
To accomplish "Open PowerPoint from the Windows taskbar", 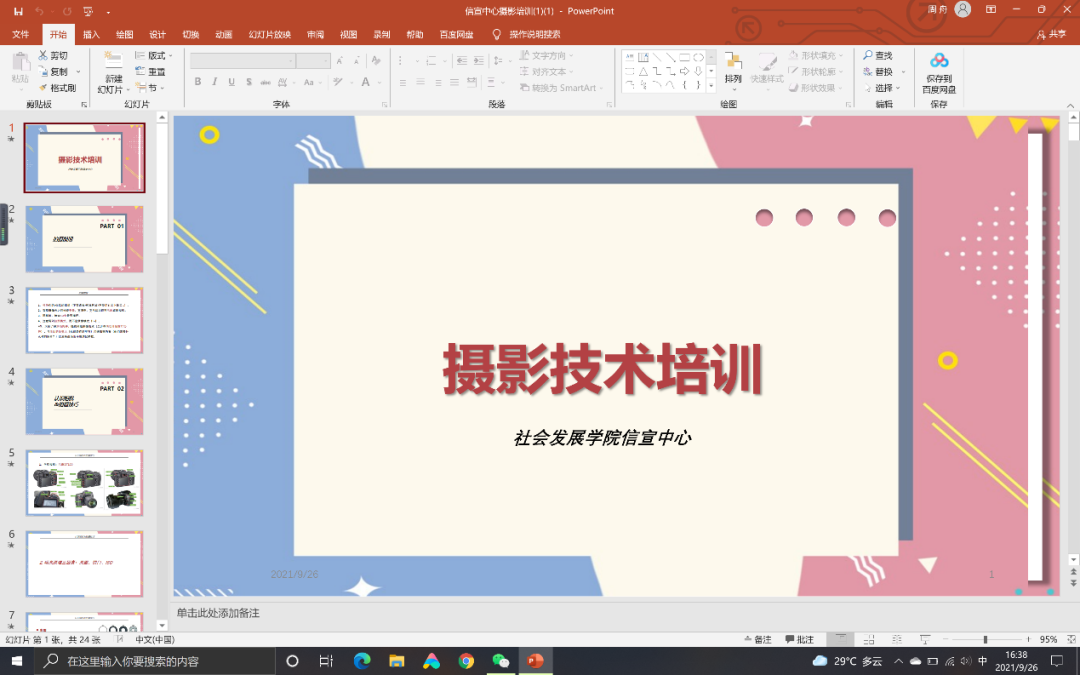I will pos(535,661).
